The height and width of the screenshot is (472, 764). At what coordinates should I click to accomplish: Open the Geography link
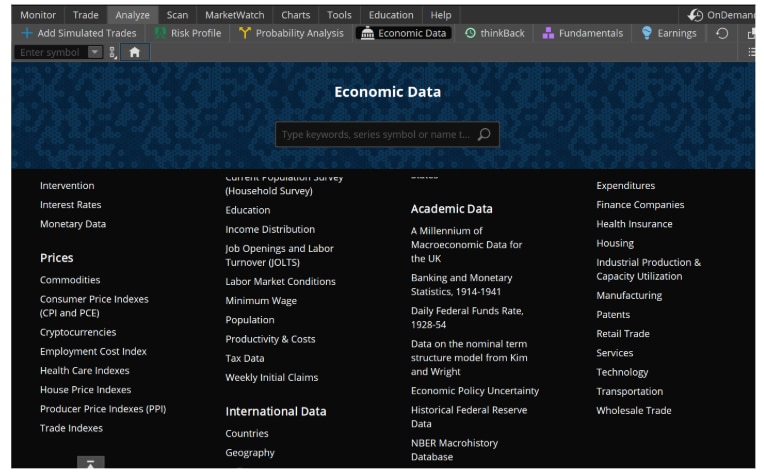(x=250, y=453)
